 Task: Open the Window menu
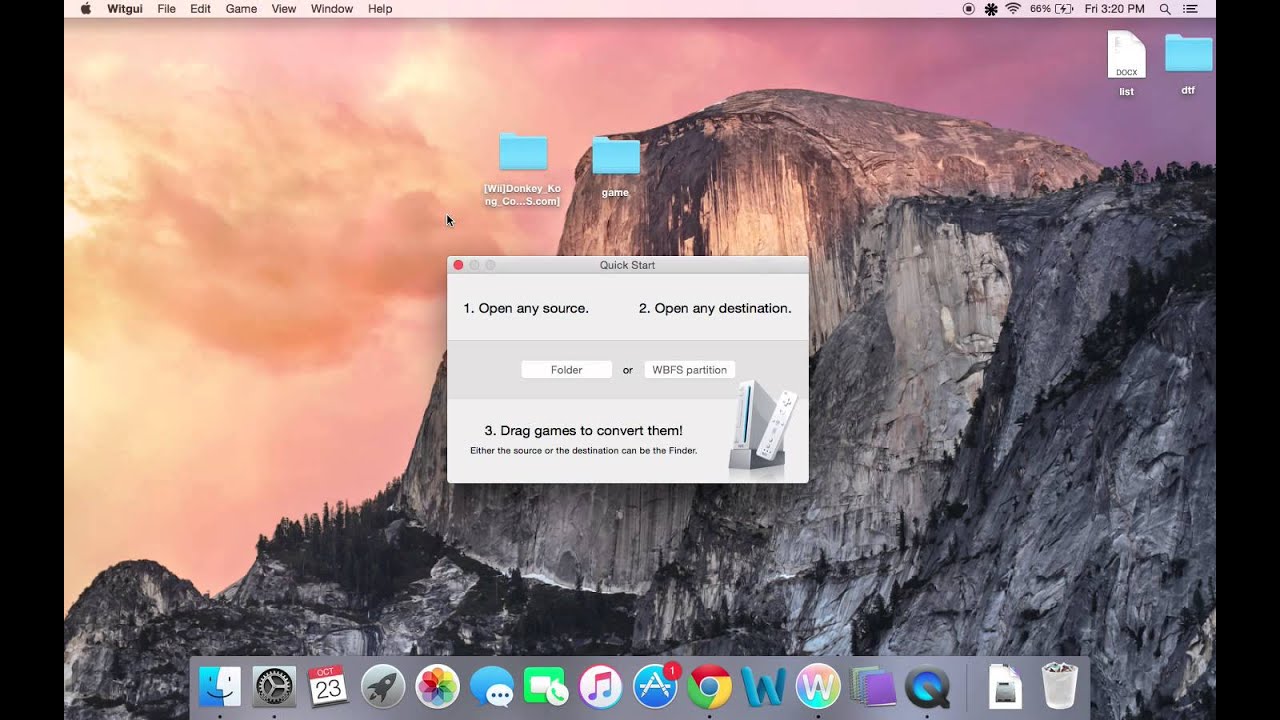point(332,9)
